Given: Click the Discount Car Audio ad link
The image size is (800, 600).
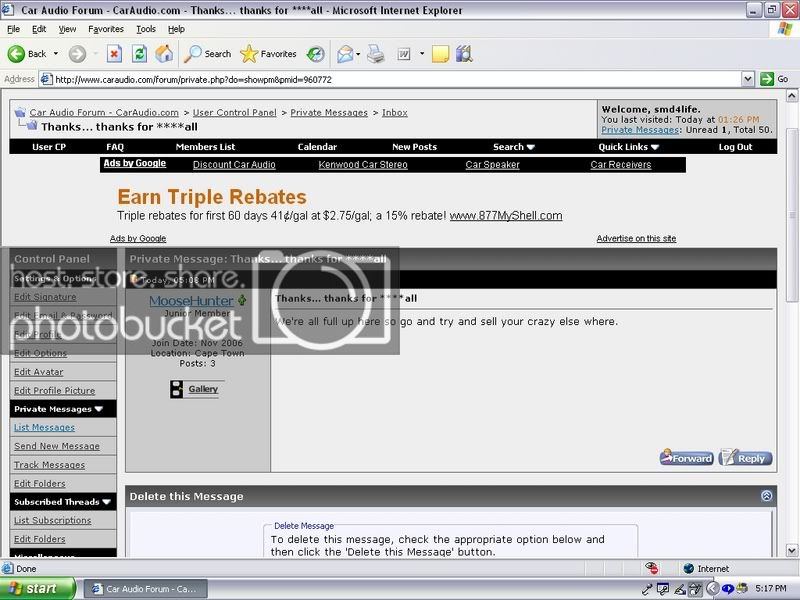Looking at the screenshot, I should (234, 165).
